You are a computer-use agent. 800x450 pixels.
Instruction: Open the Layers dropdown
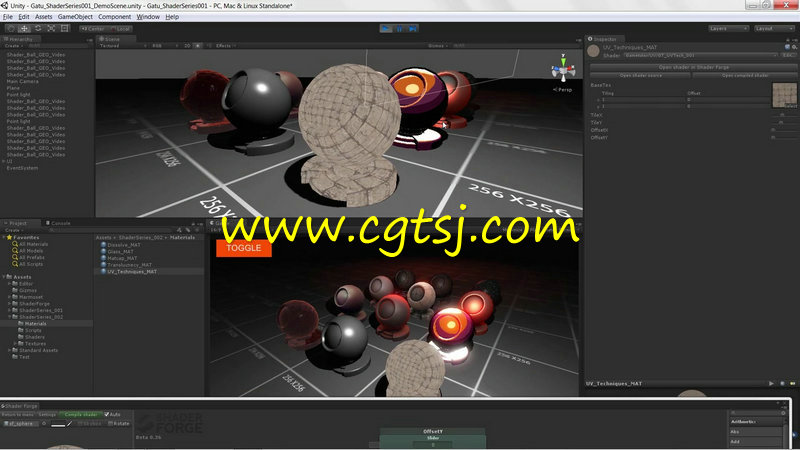(729, 29)
